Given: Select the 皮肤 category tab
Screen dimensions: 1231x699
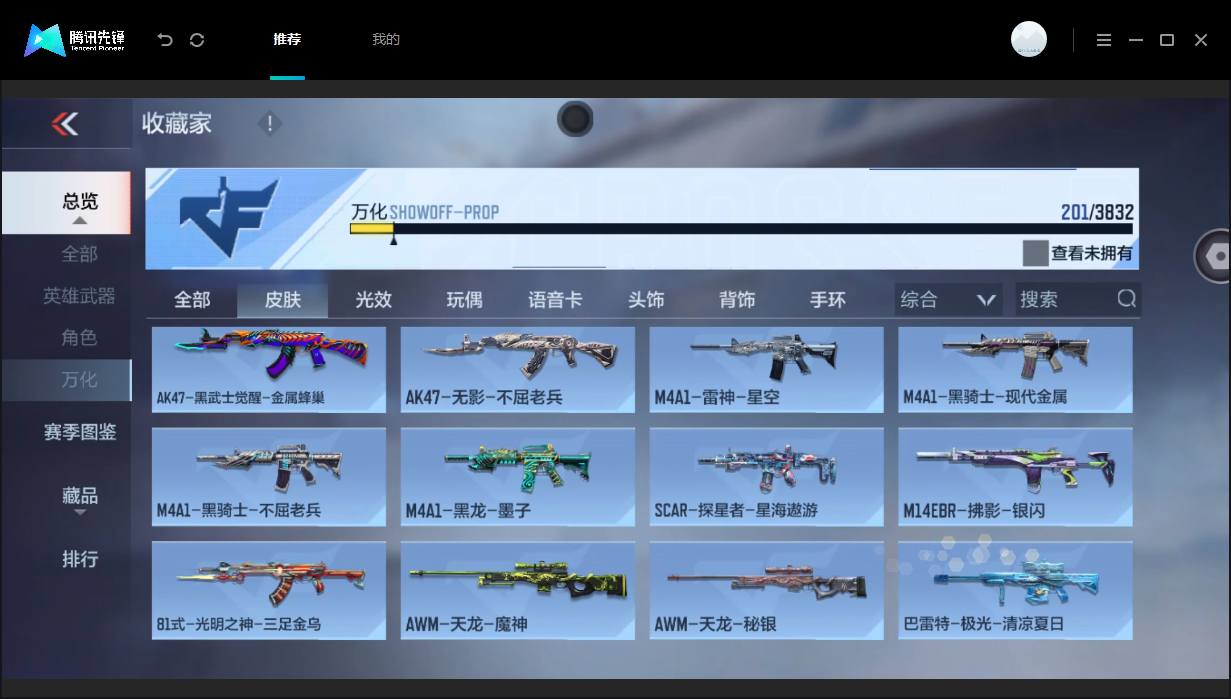Looking at the screenshot, I should [283, 300].
